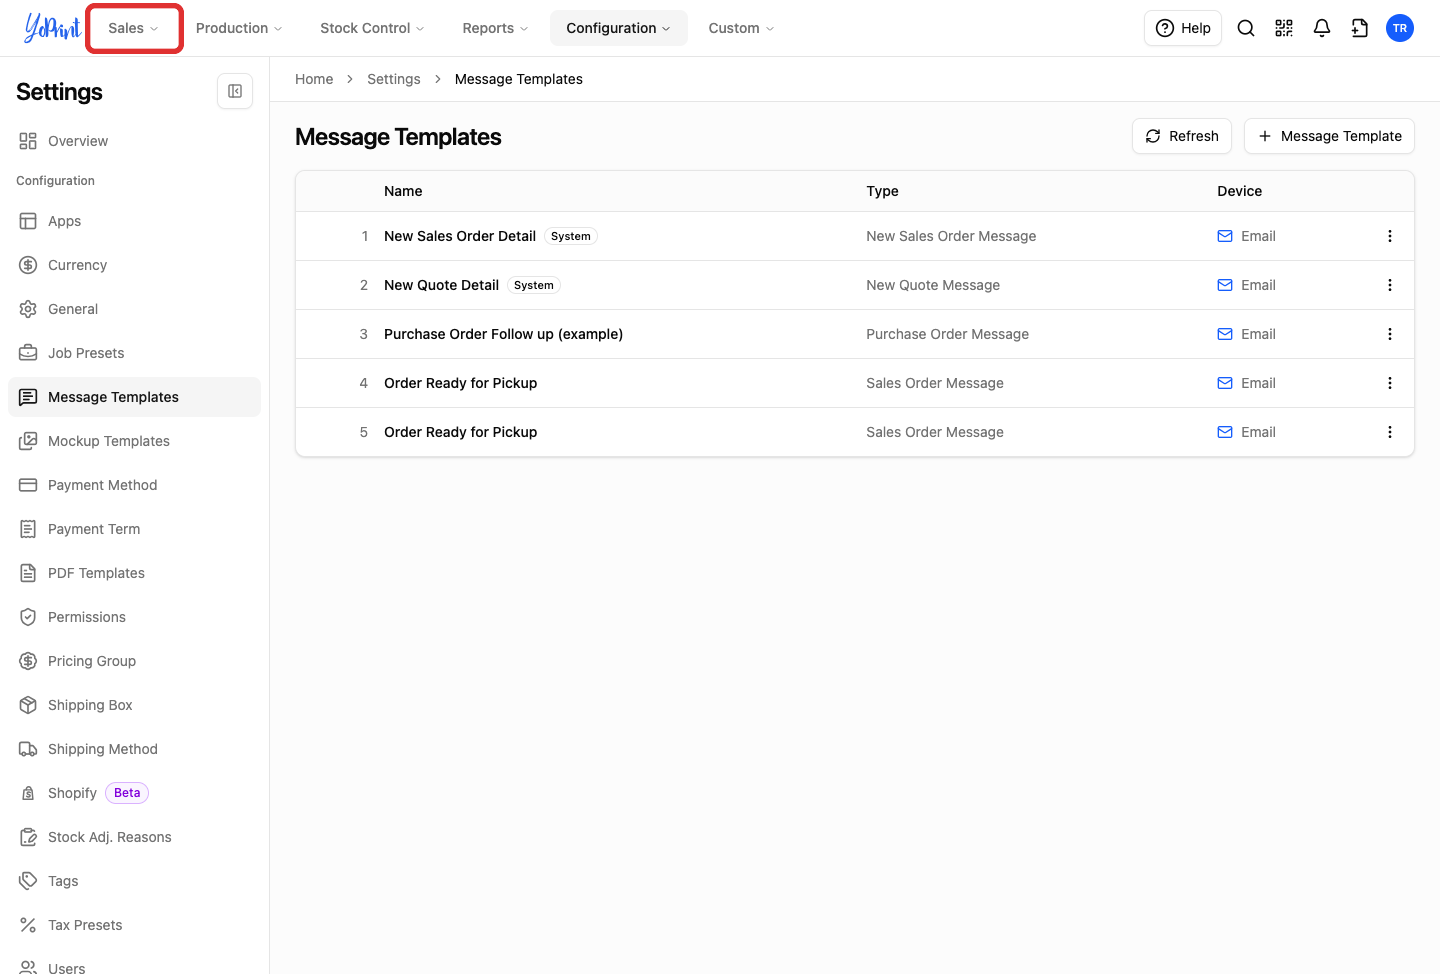This screenshot has height=974, width=1440.
Task: Open the QR code scanner icon
Action: point(1284,28)
